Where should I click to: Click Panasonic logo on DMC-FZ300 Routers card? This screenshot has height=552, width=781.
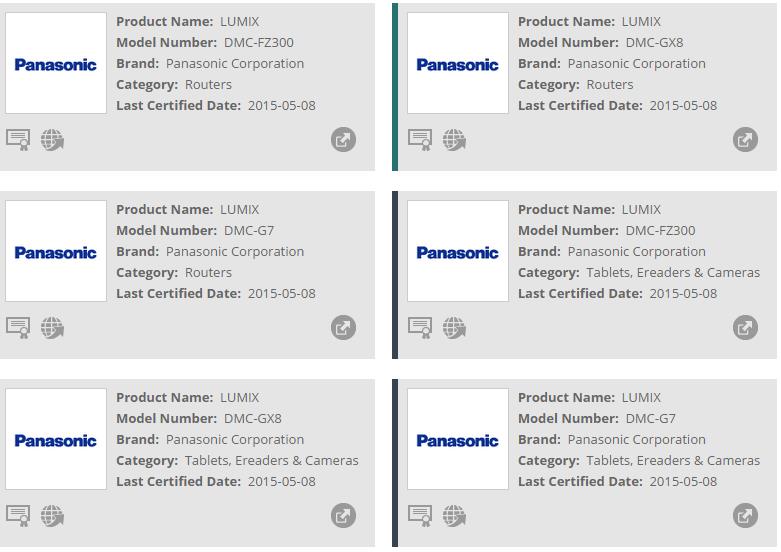pyautogui.click(x=56, y=64)
